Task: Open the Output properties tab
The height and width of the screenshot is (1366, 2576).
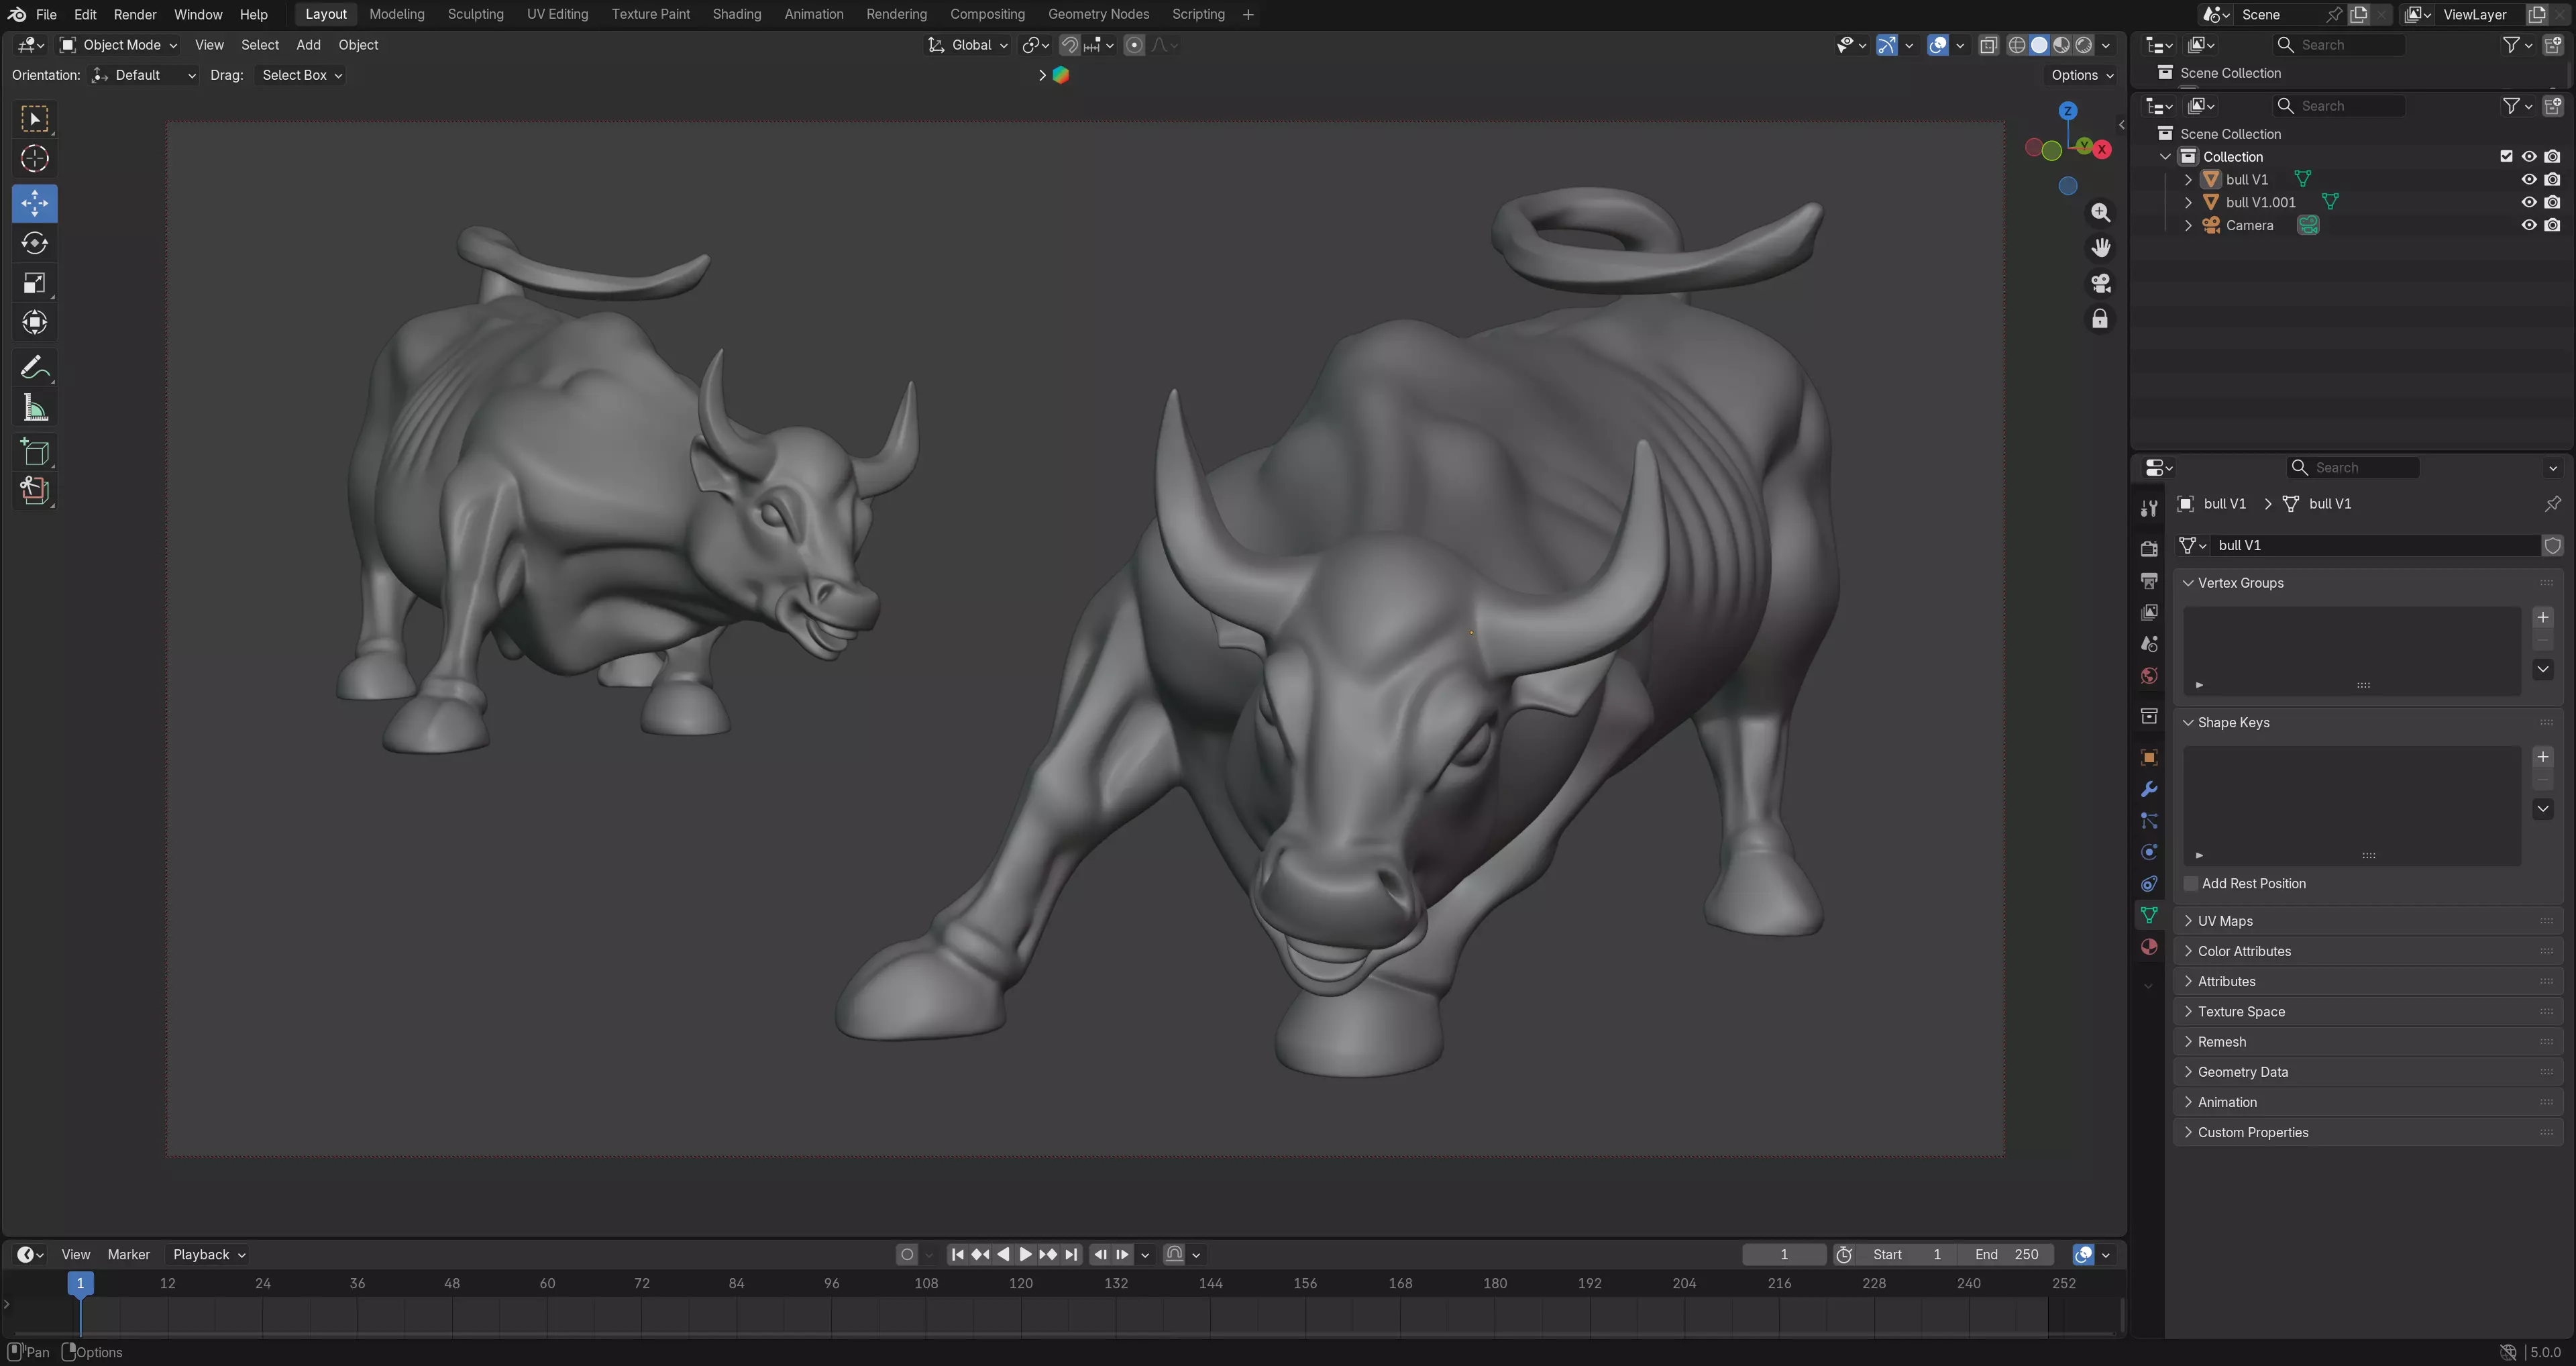Action: (x=2148, y=581)
